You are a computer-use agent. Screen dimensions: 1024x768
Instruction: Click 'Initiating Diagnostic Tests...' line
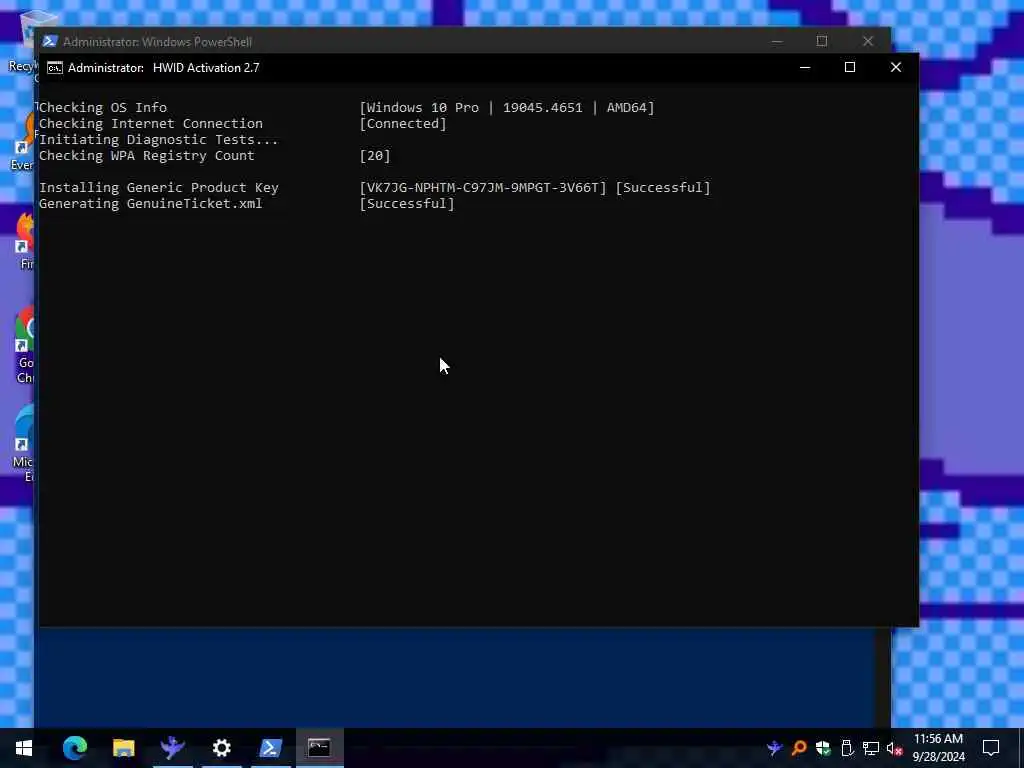point(159,139)
